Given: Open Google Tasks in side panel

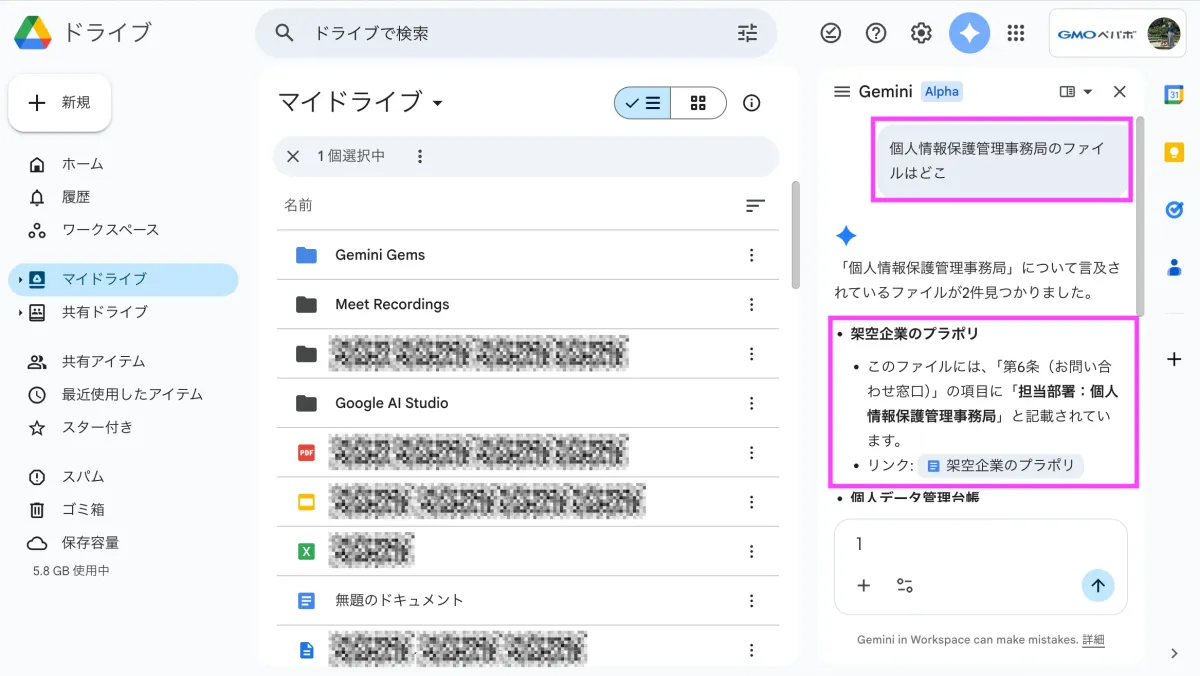Looking at the screenshot, I should click(1174, 209).
